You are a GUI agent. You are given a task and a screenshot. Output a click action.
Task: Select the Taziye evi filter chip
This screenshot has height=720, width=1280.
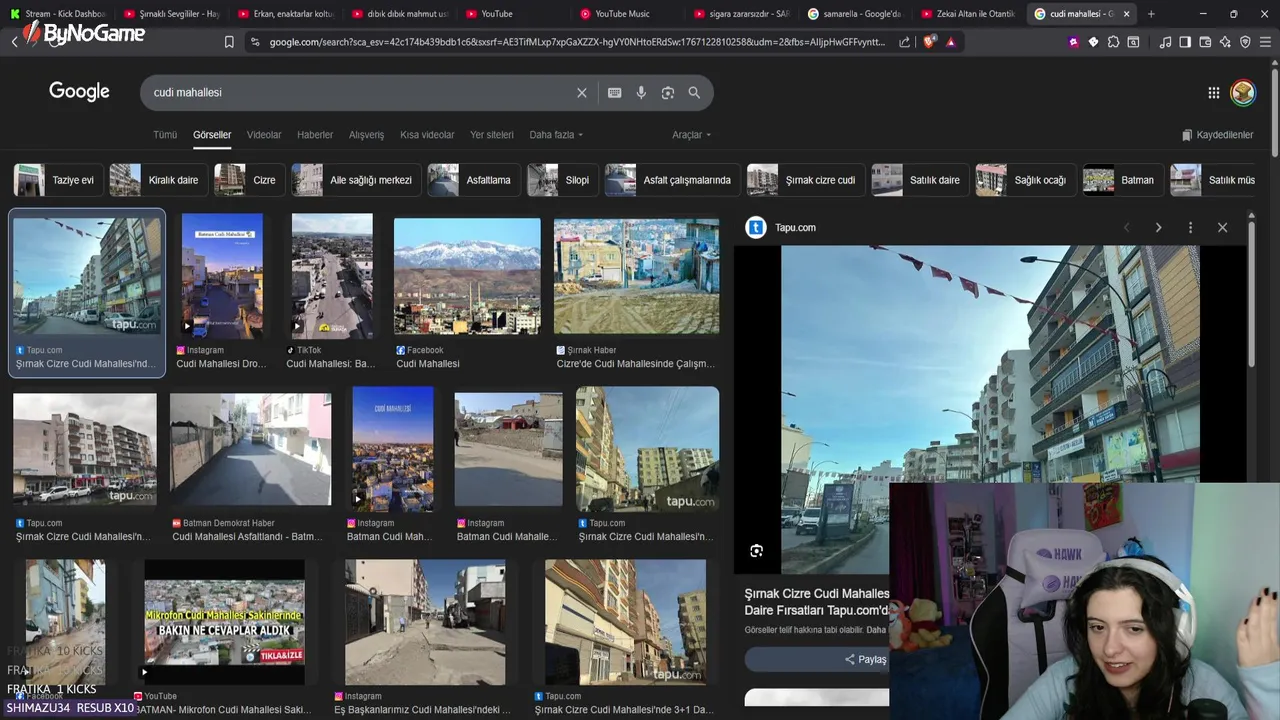[x=58, y=180]
